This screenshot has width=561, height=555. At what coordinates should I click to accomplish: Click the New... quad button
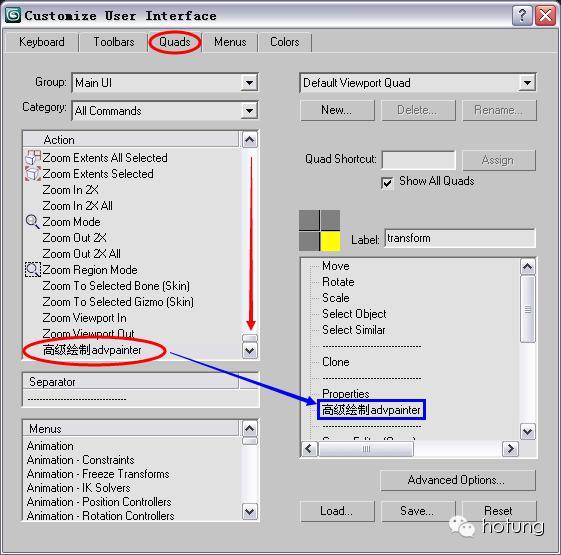coord(337,110)
